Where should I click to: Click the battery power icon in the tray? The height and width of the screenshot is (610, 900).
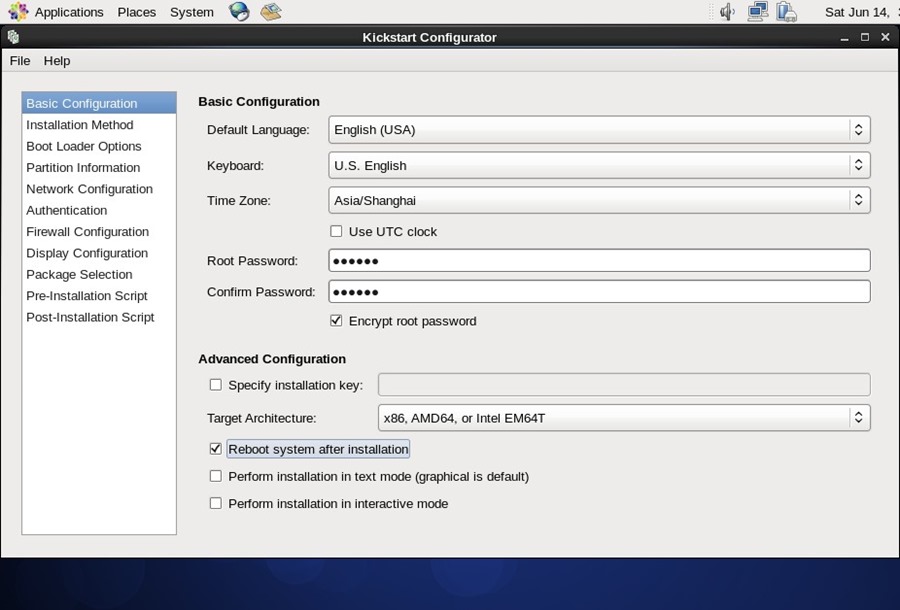[788, 11]
